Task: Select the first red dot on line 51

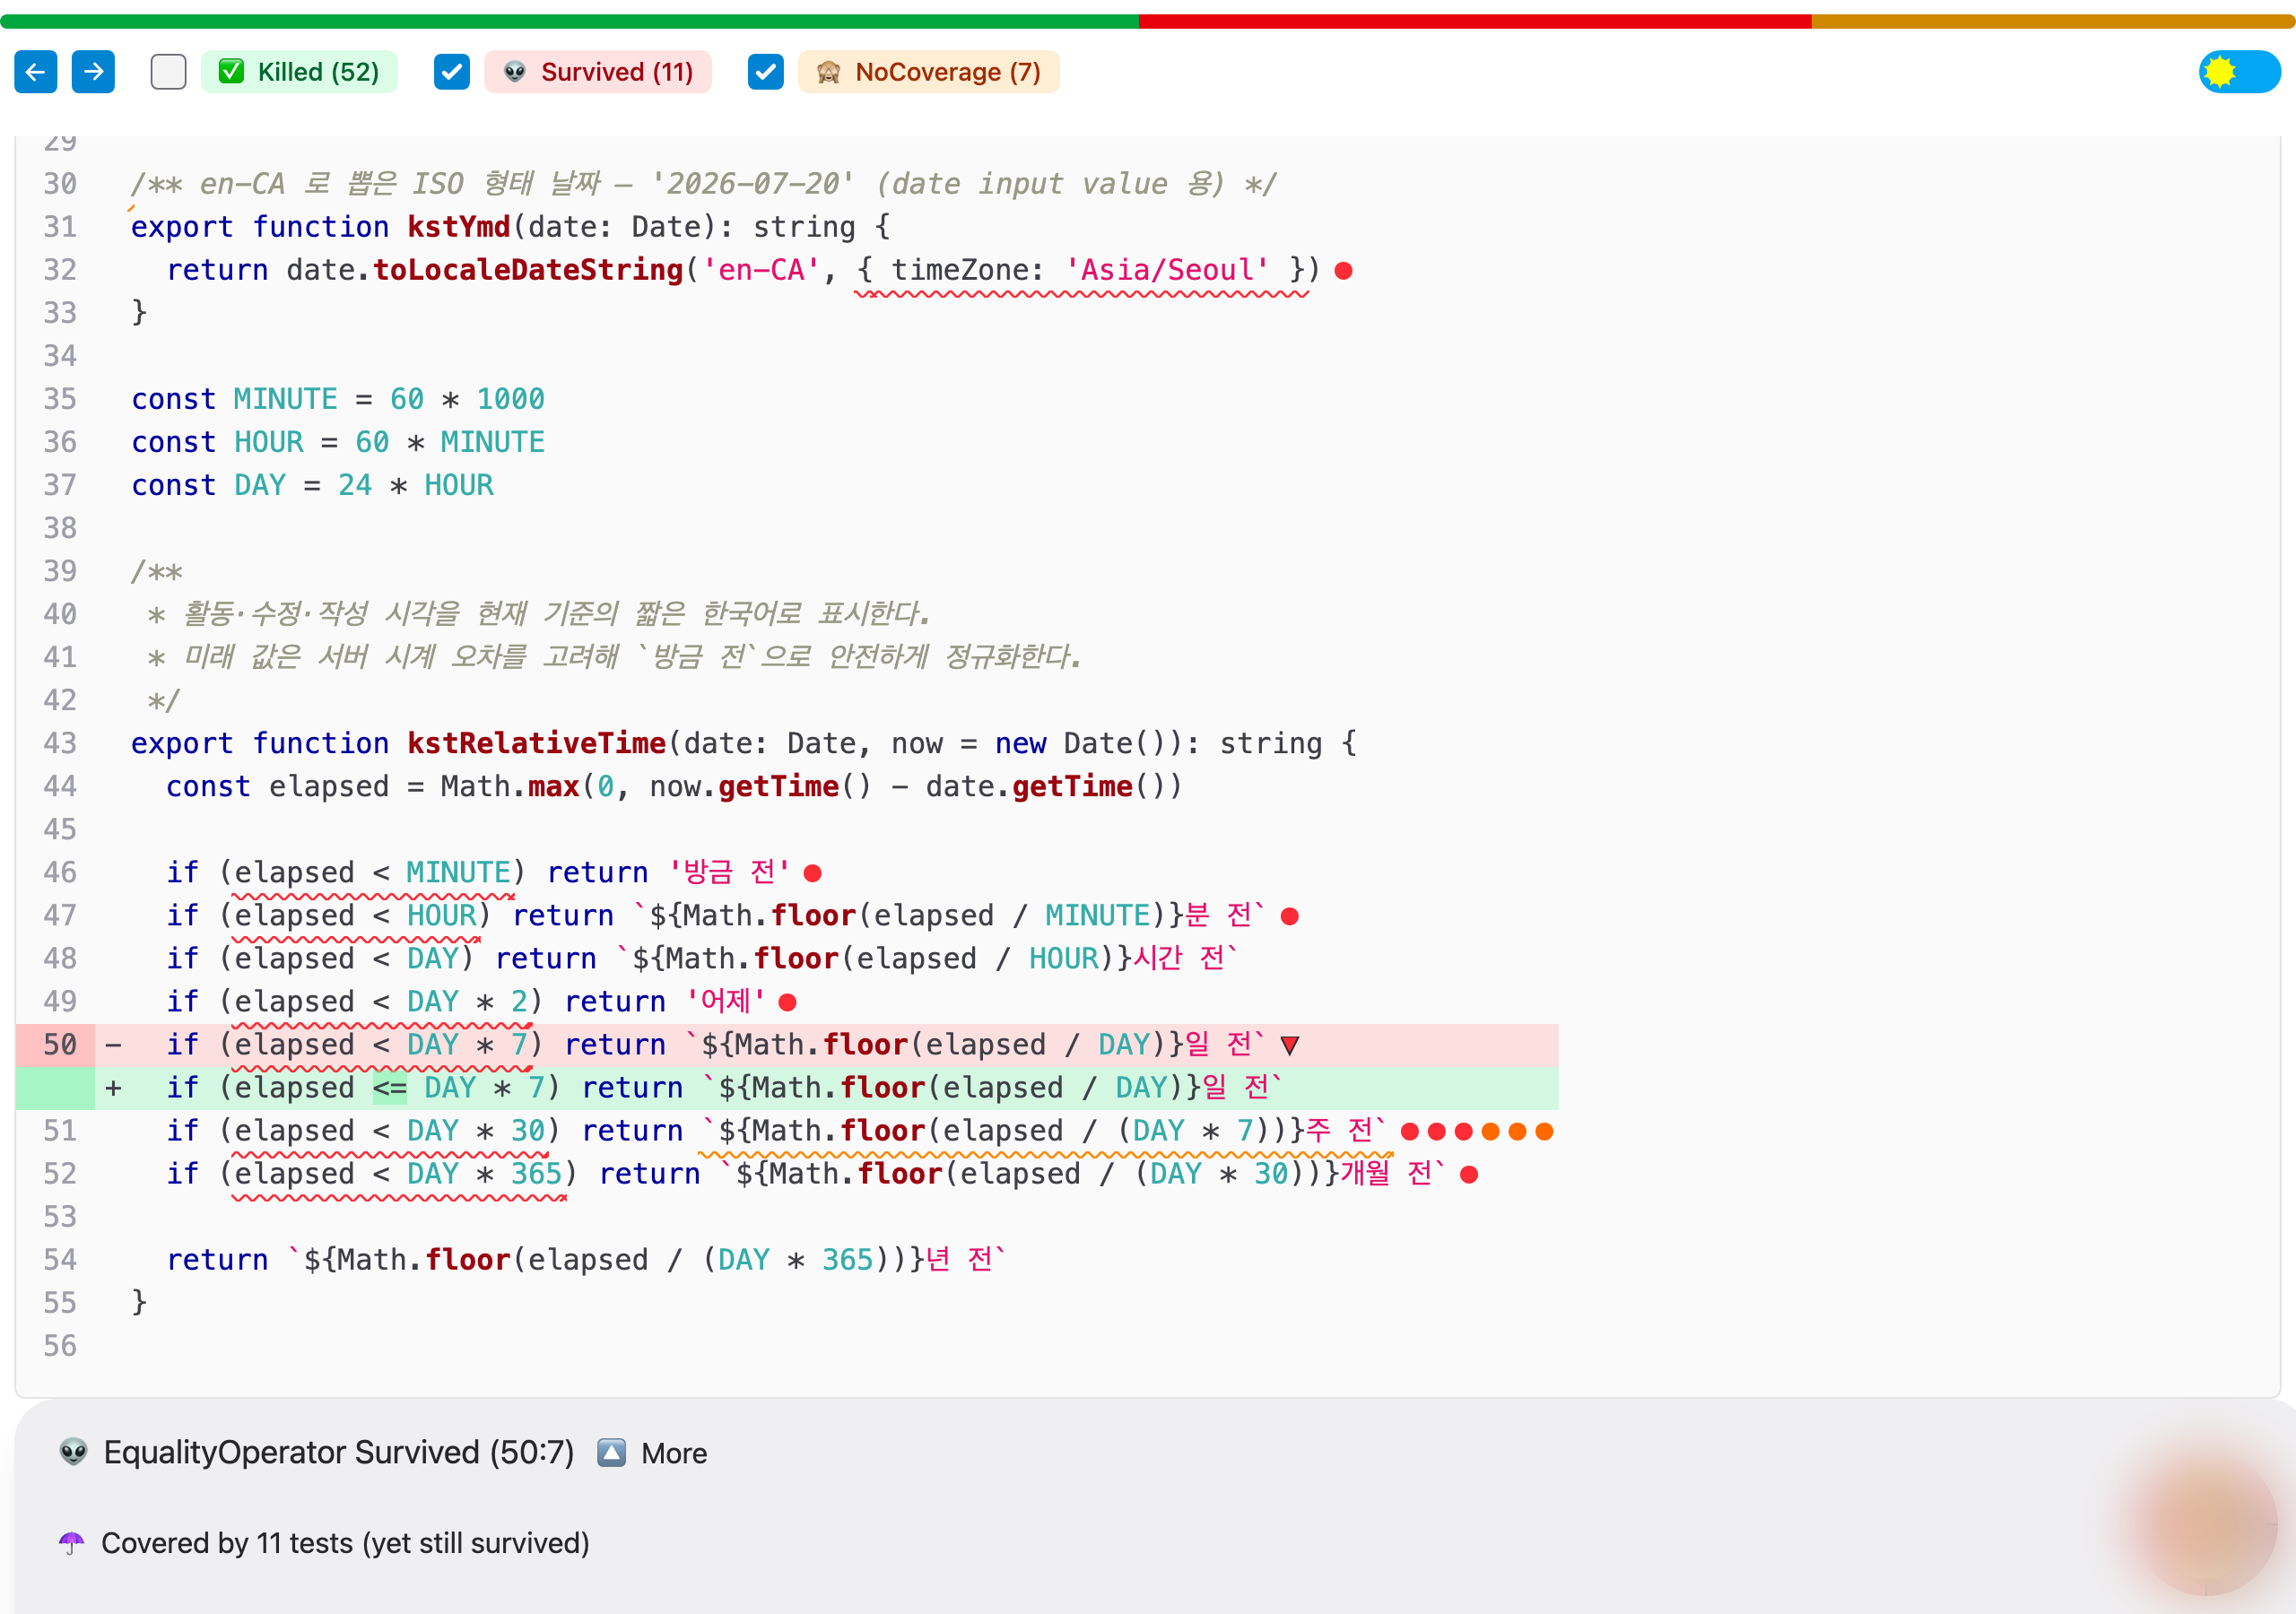Action: pos(1410,1131)
